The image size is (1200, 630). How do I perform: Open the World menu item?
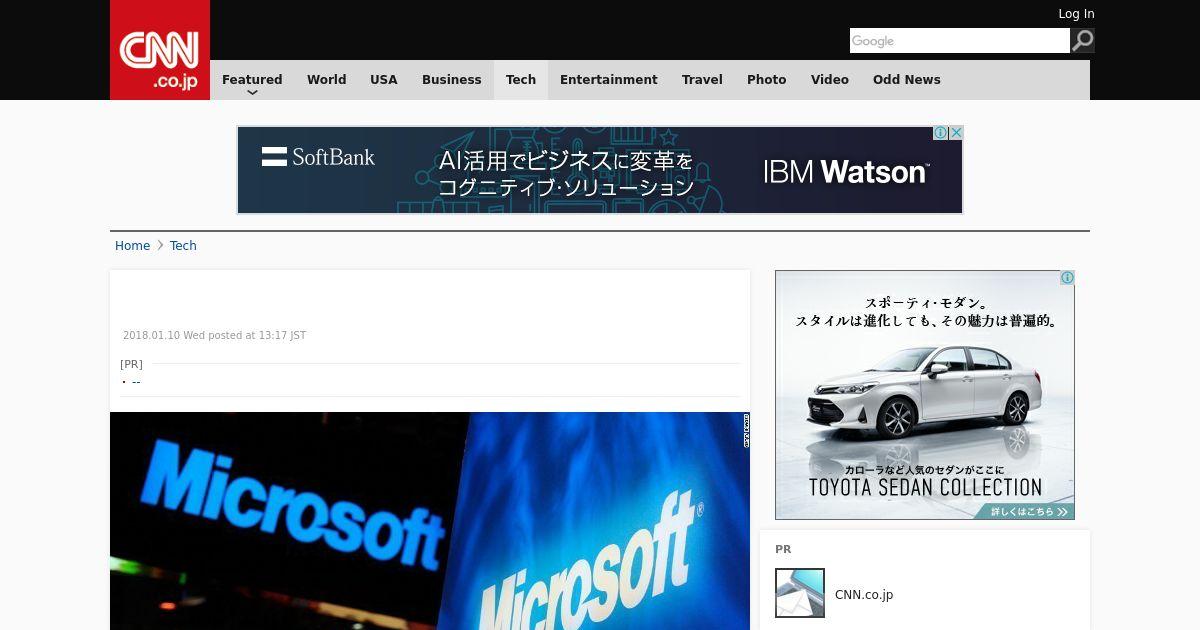pos(326,80)
